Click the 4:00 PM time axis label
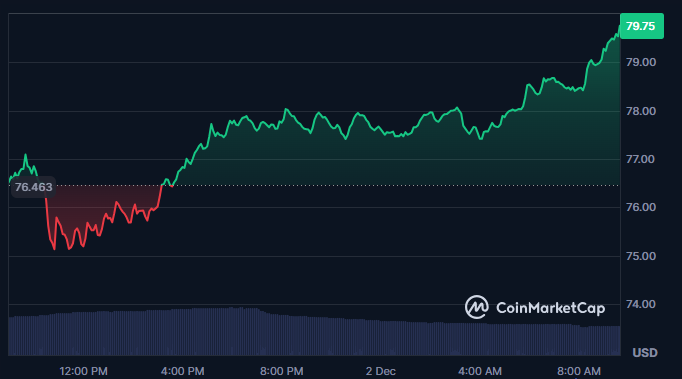This screenshot has height=379, width=682. [x=183, y=371]
